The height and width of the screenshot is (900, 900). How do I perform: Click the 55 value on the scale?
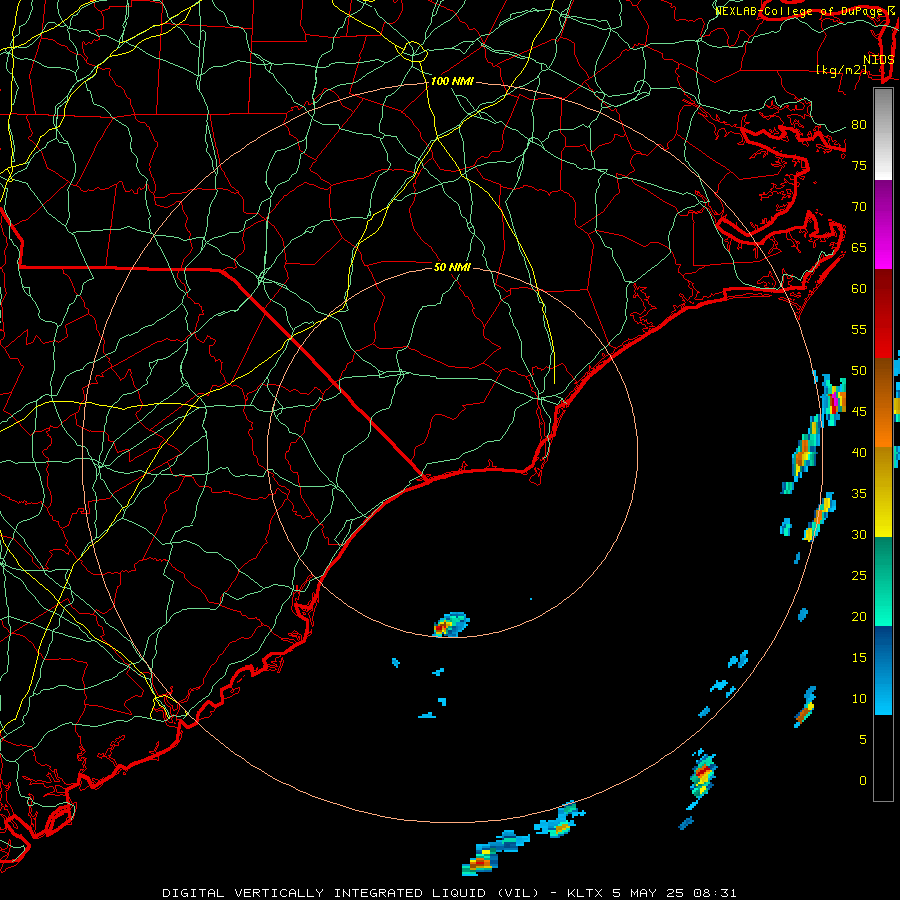tap(859, 330)
